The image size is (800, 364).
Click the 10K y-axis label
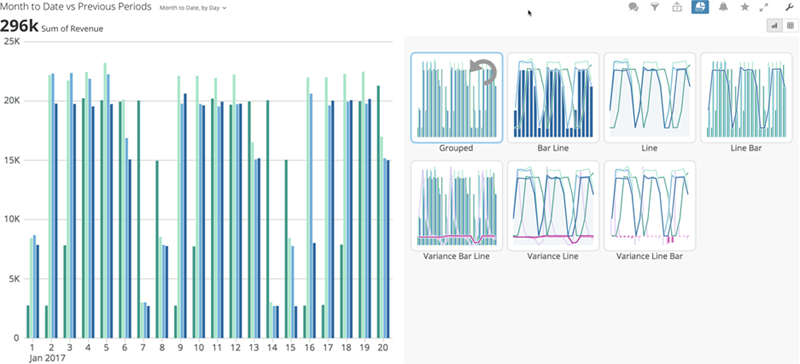(x=11, y=220)
